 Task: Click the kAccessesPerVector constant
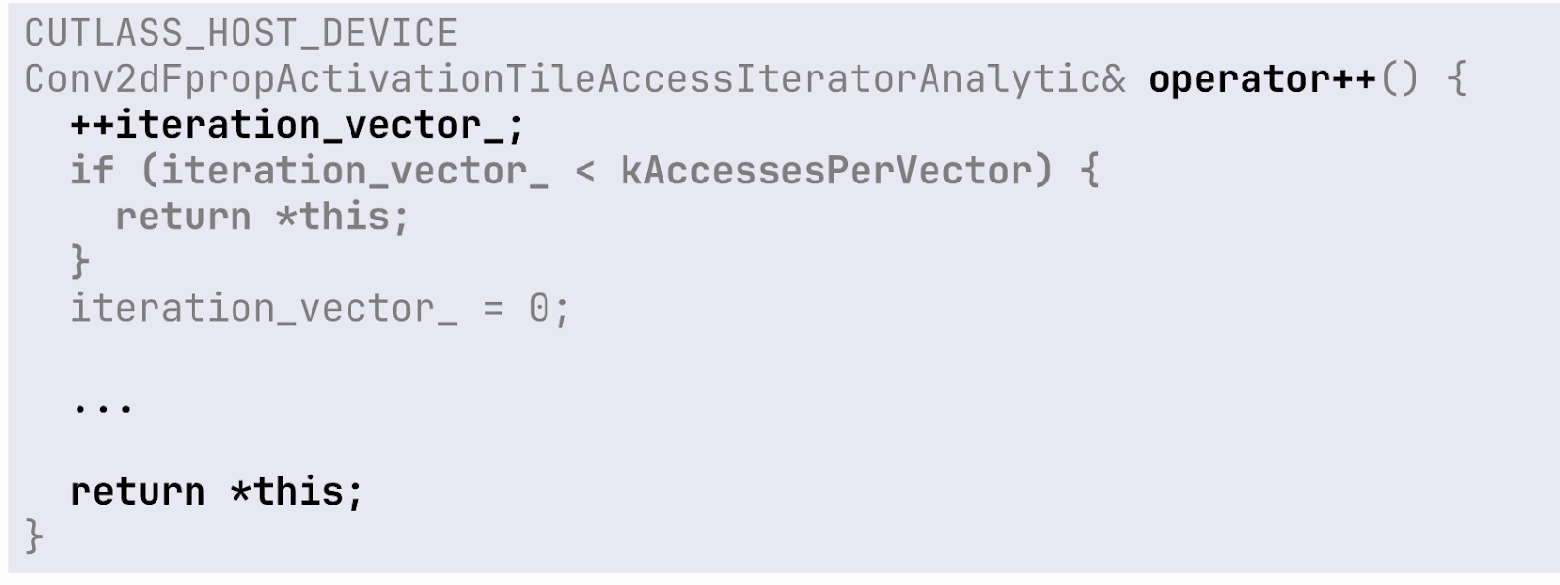pyautogui.click(x=825, y=171)
